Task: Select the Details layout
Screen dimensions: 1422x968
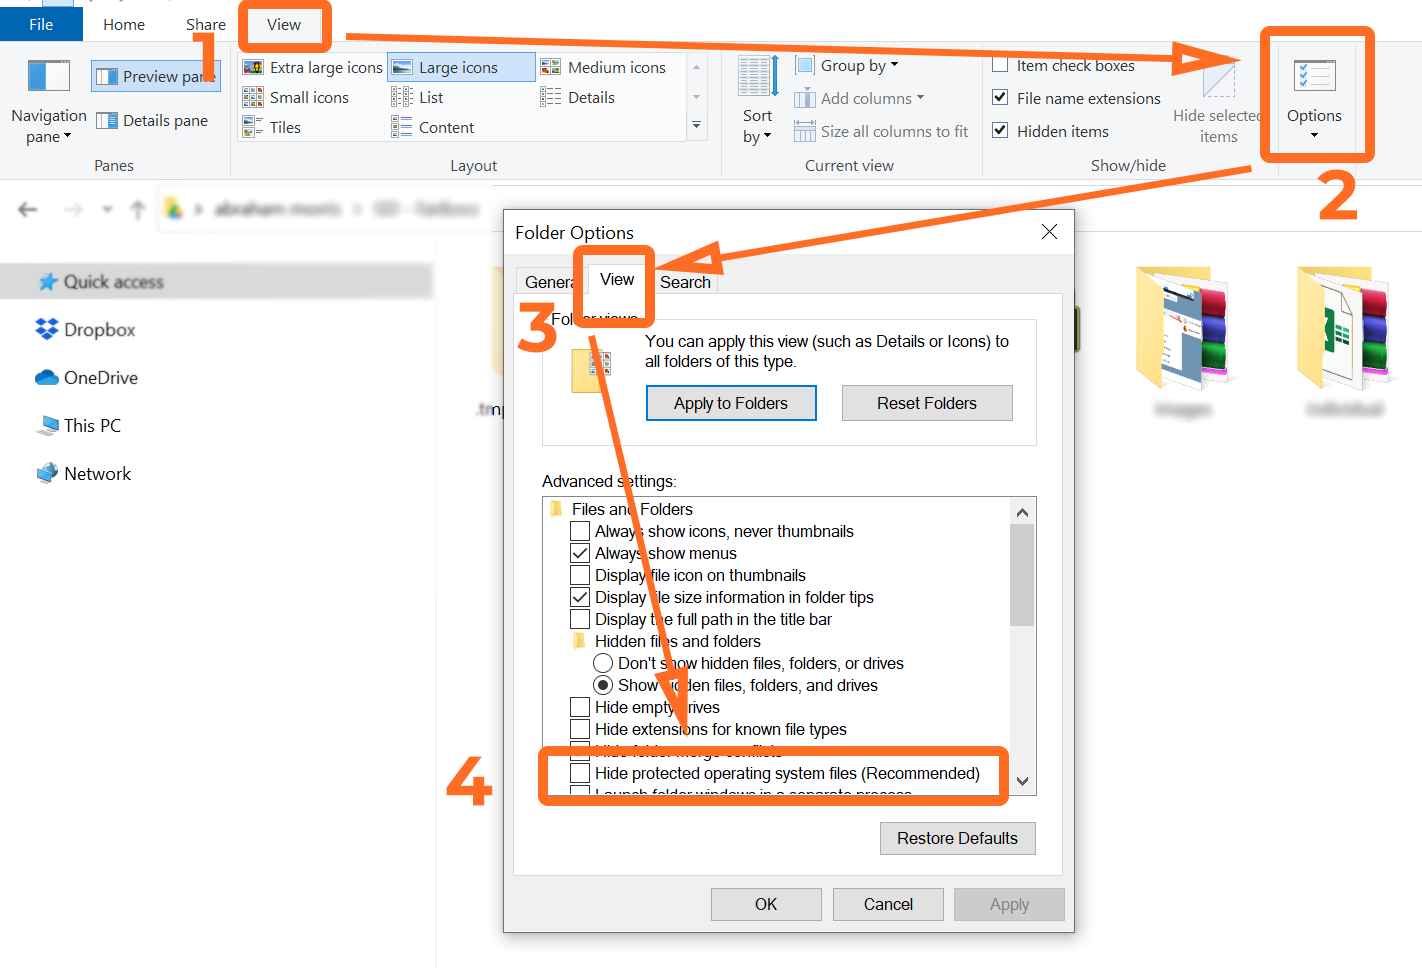Action: [578, 97]
